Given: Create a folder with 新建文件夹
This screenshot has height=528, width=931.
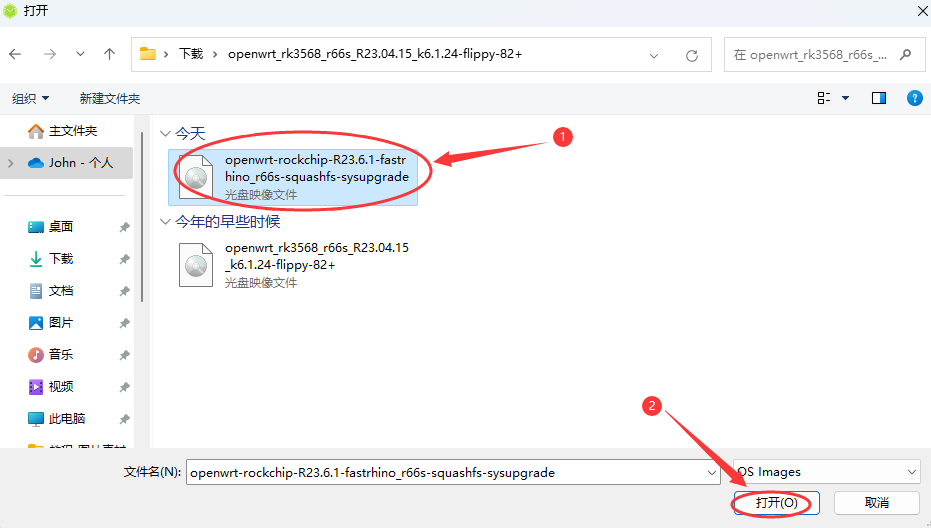Looking at the screenshot, I should tap(110, 99).
